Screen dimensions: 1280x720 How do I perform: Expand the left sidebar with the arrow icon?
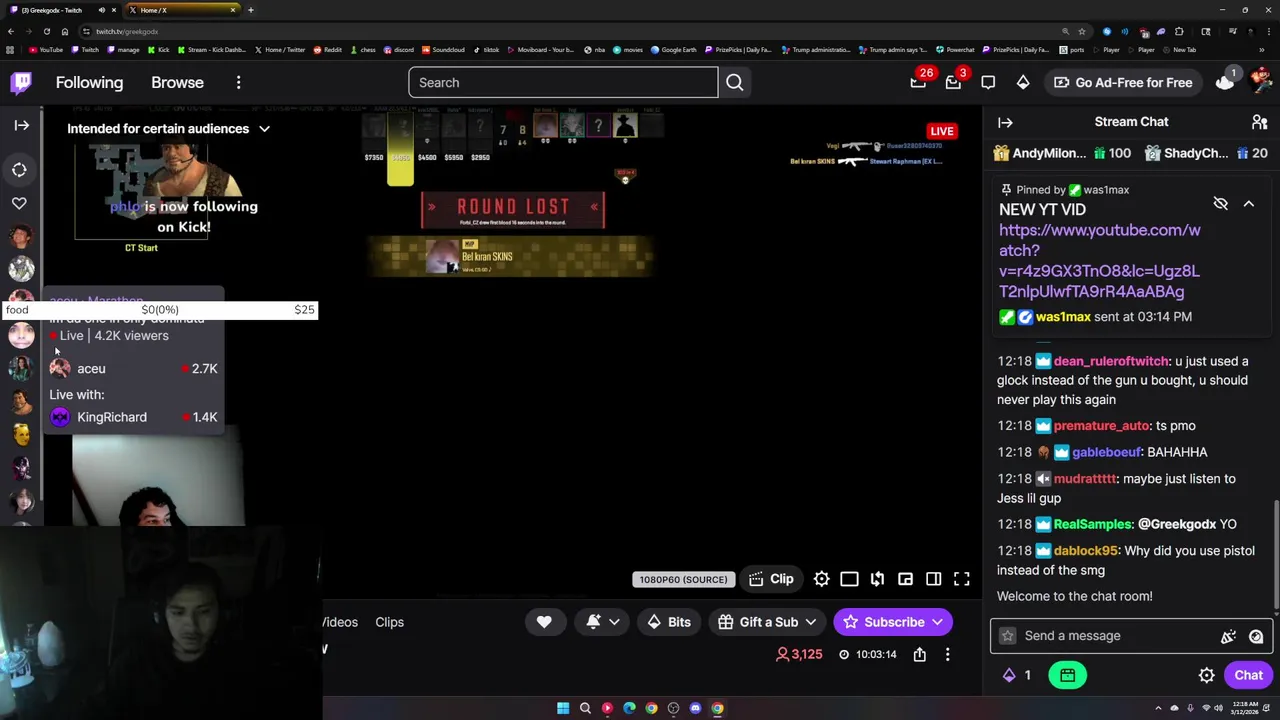tap(21, 125)
